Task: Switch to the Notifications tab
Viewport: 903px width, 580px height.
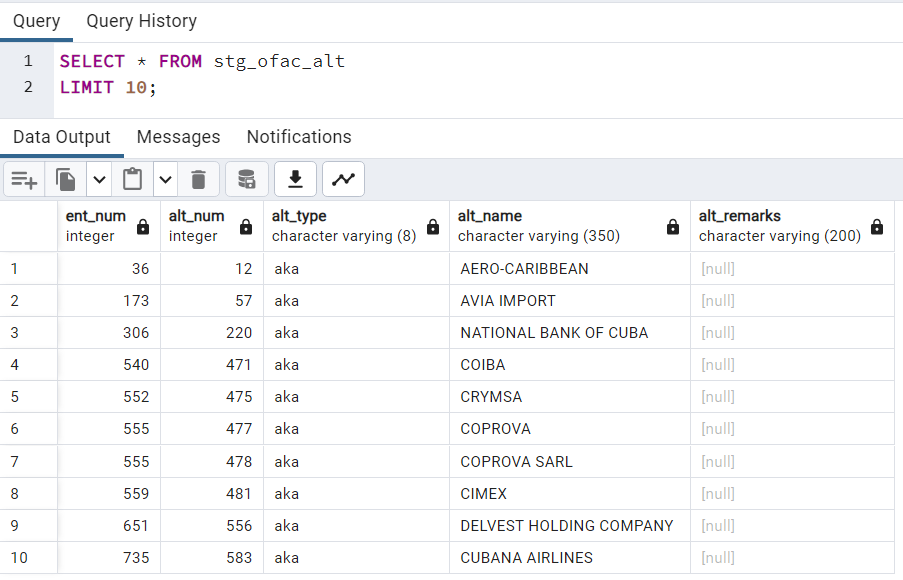Action: pyautogui.click(x=299, y=137)
